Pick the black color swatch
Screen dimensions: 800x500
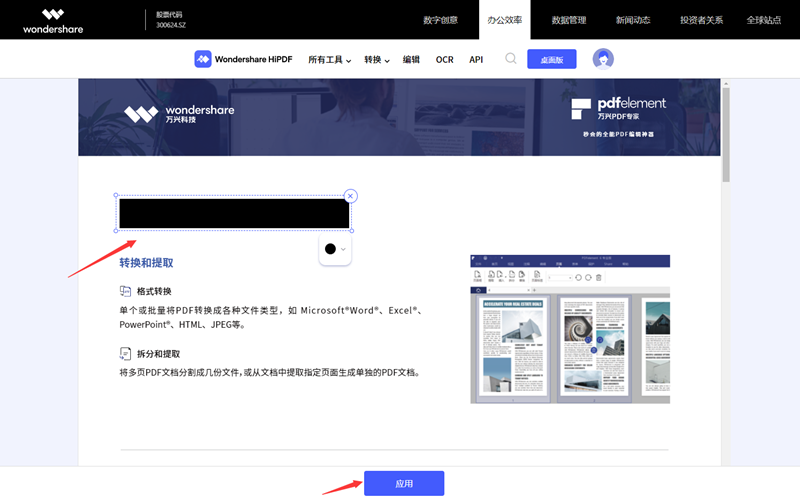pos(330,249)
